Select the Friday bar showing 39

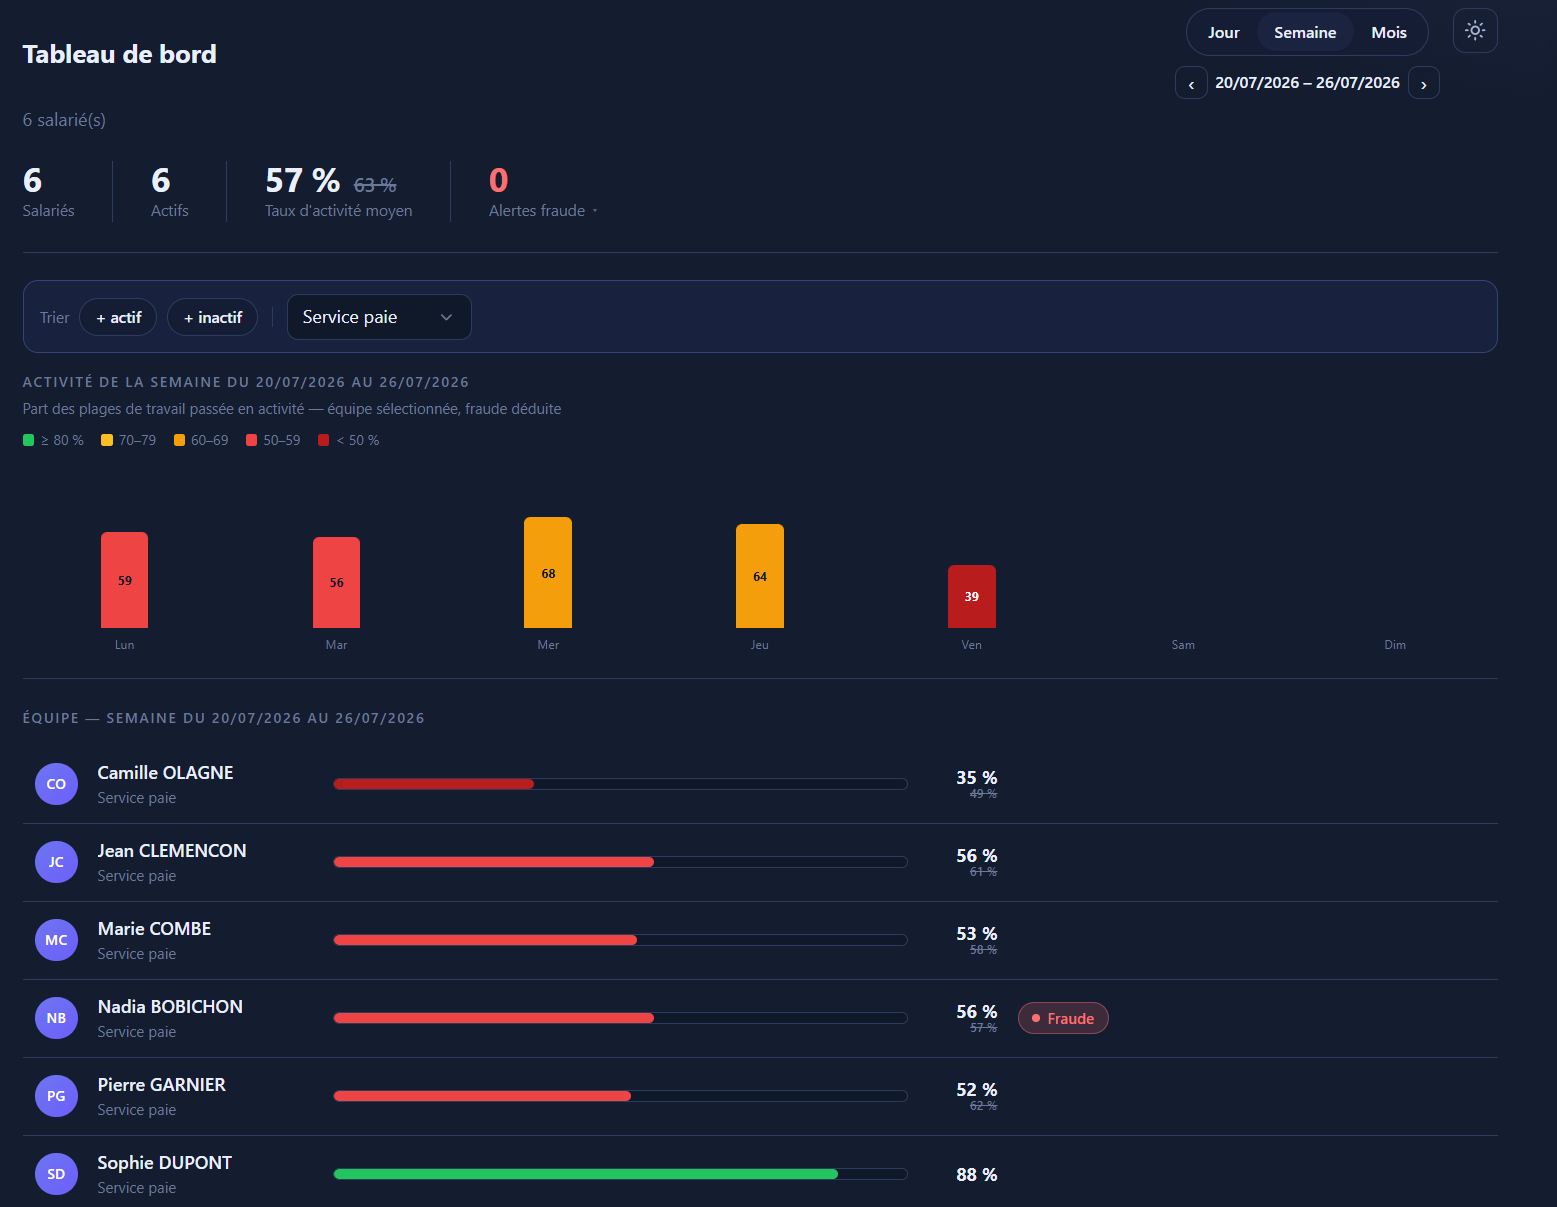click(972, 597)
